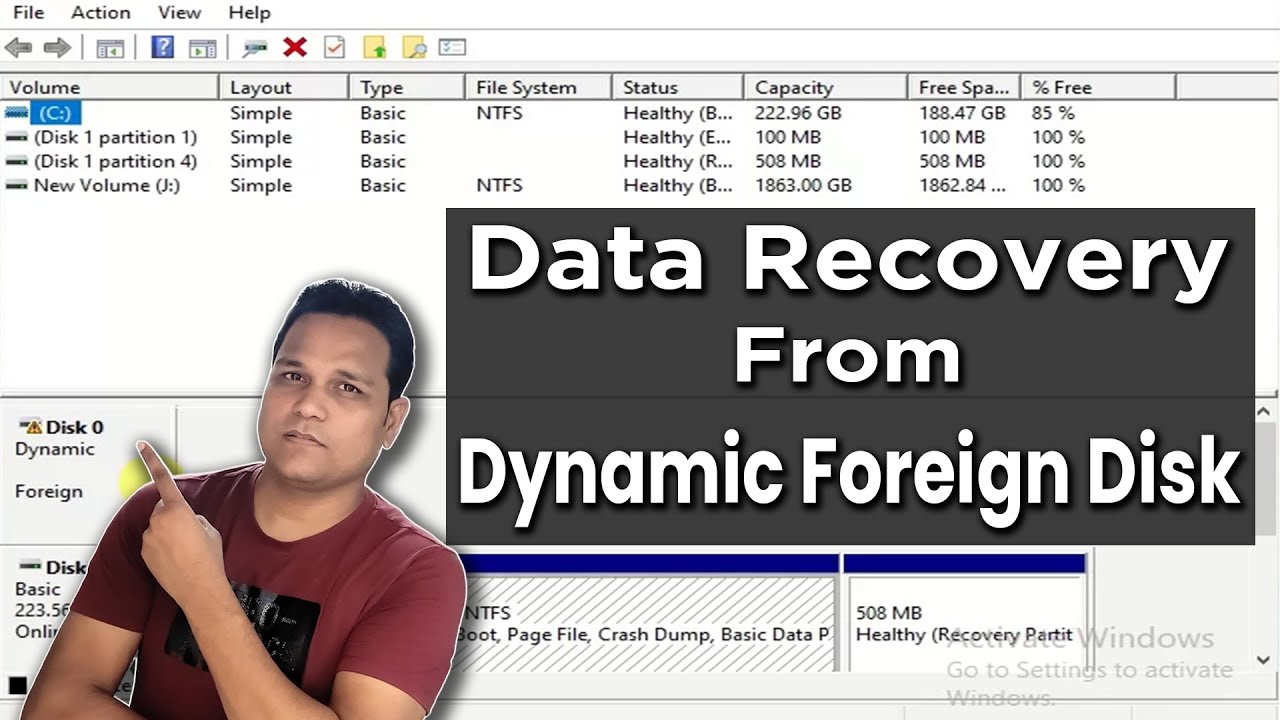Sort by the Layout column header
Image resolution: width=1280 pixels, height=720 pixels.
click(284, 87)
